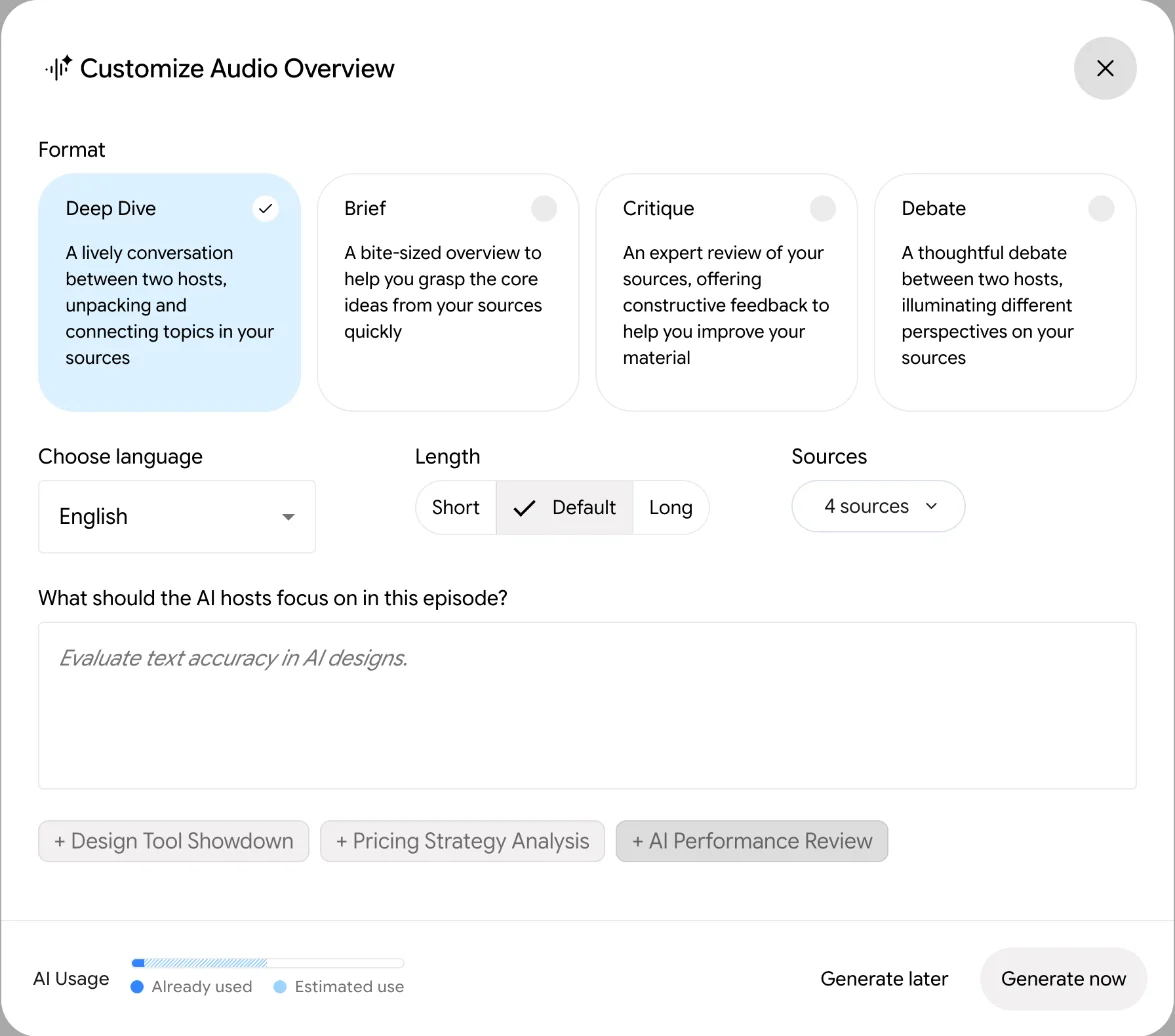Click the audio sparkle icon beside the title
This screenshot has height=1036, width=1175.
[58, 68]
